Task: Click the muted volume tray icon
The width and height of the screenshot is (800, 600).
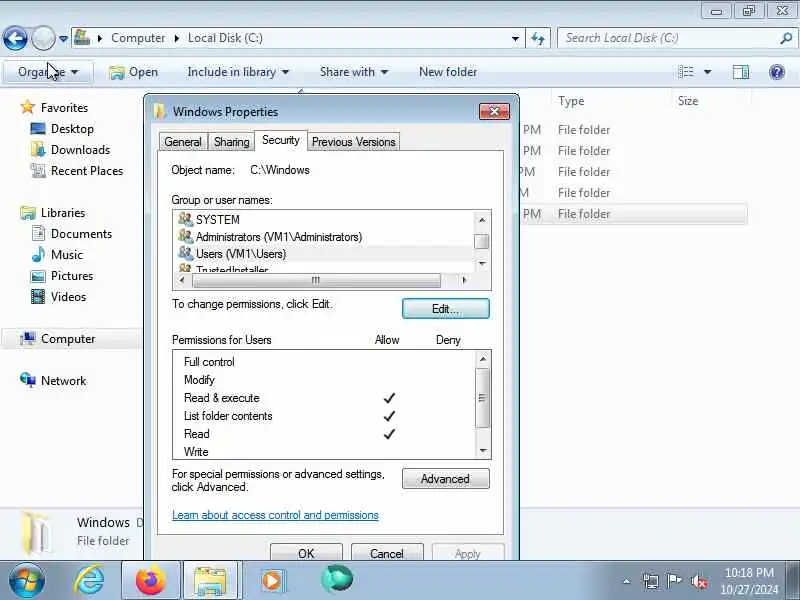Action: [698, 581]
